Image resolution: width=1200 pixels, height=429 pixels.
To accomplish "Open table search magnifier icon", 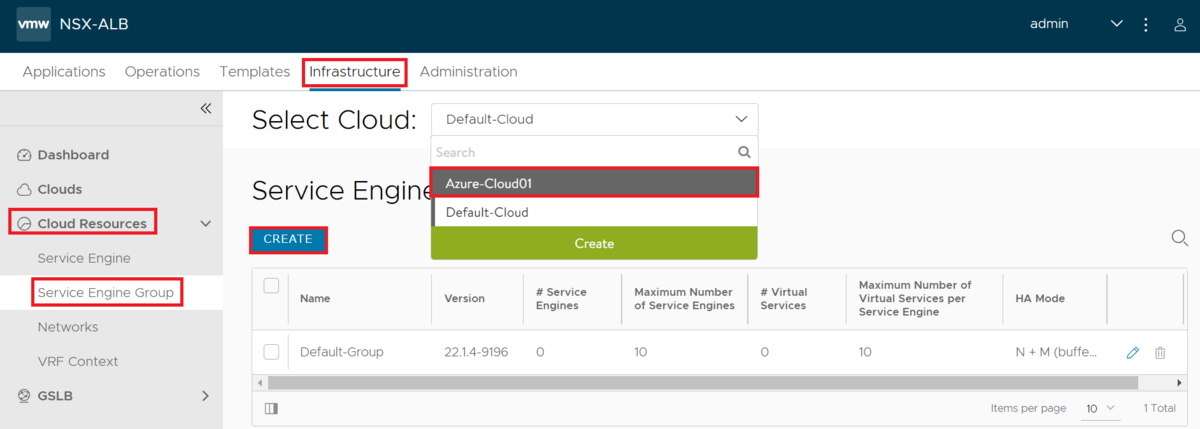I will pos(1179,238).
